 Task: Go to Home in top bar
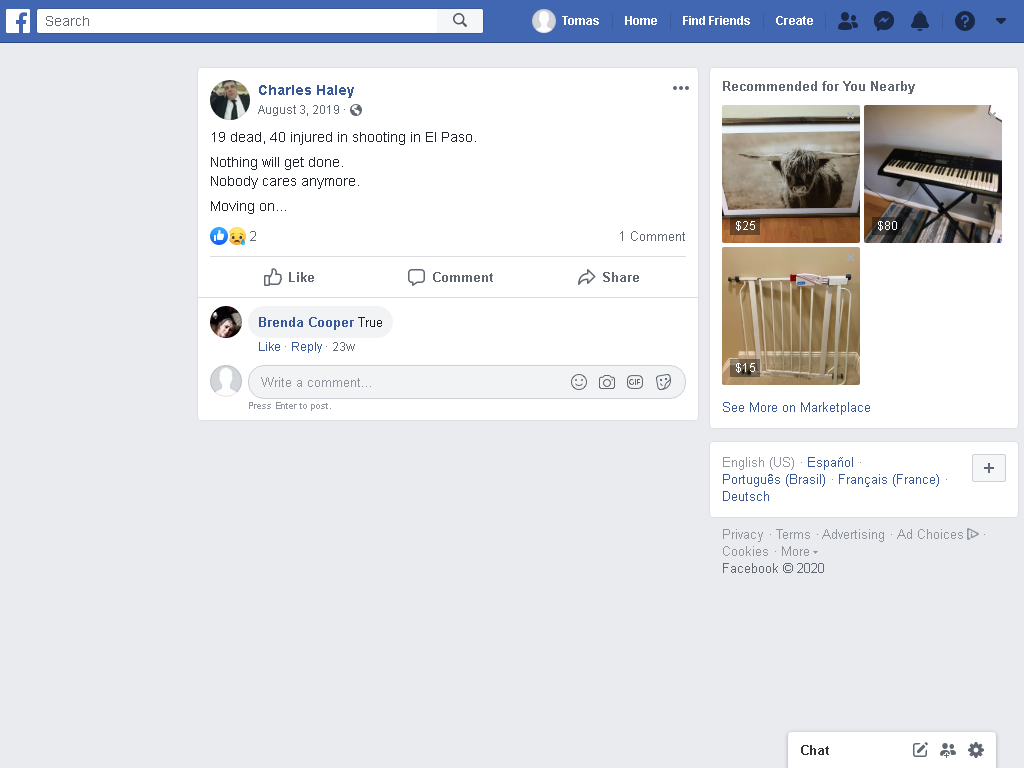640,21
